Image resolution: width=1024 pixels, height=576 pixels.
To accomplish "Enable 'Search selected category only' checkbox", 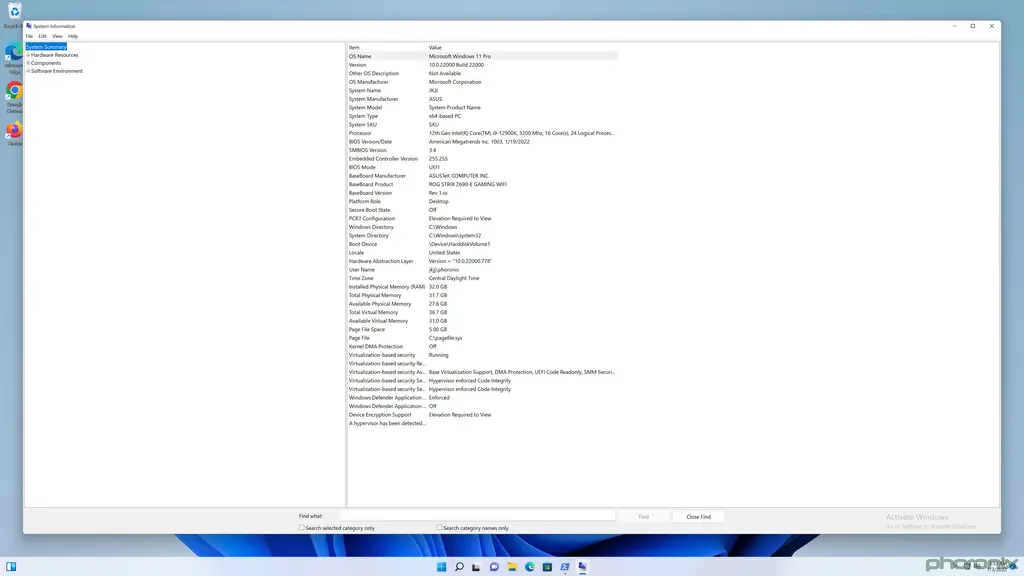I will pos(302,528).
